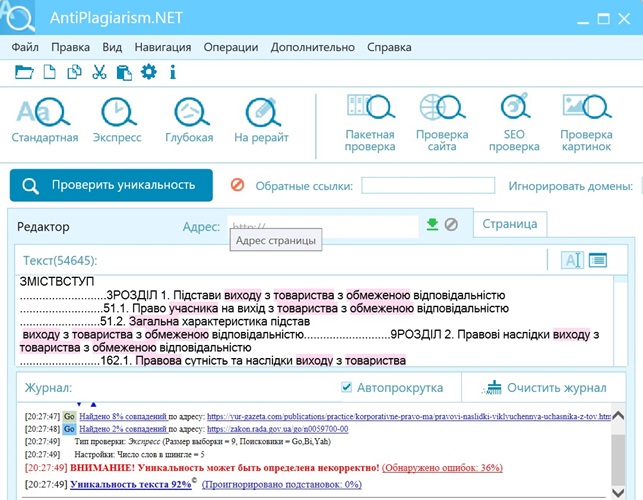Switch to the Страница tab
This screenshot has height=500, width=643.
point(510,224)
